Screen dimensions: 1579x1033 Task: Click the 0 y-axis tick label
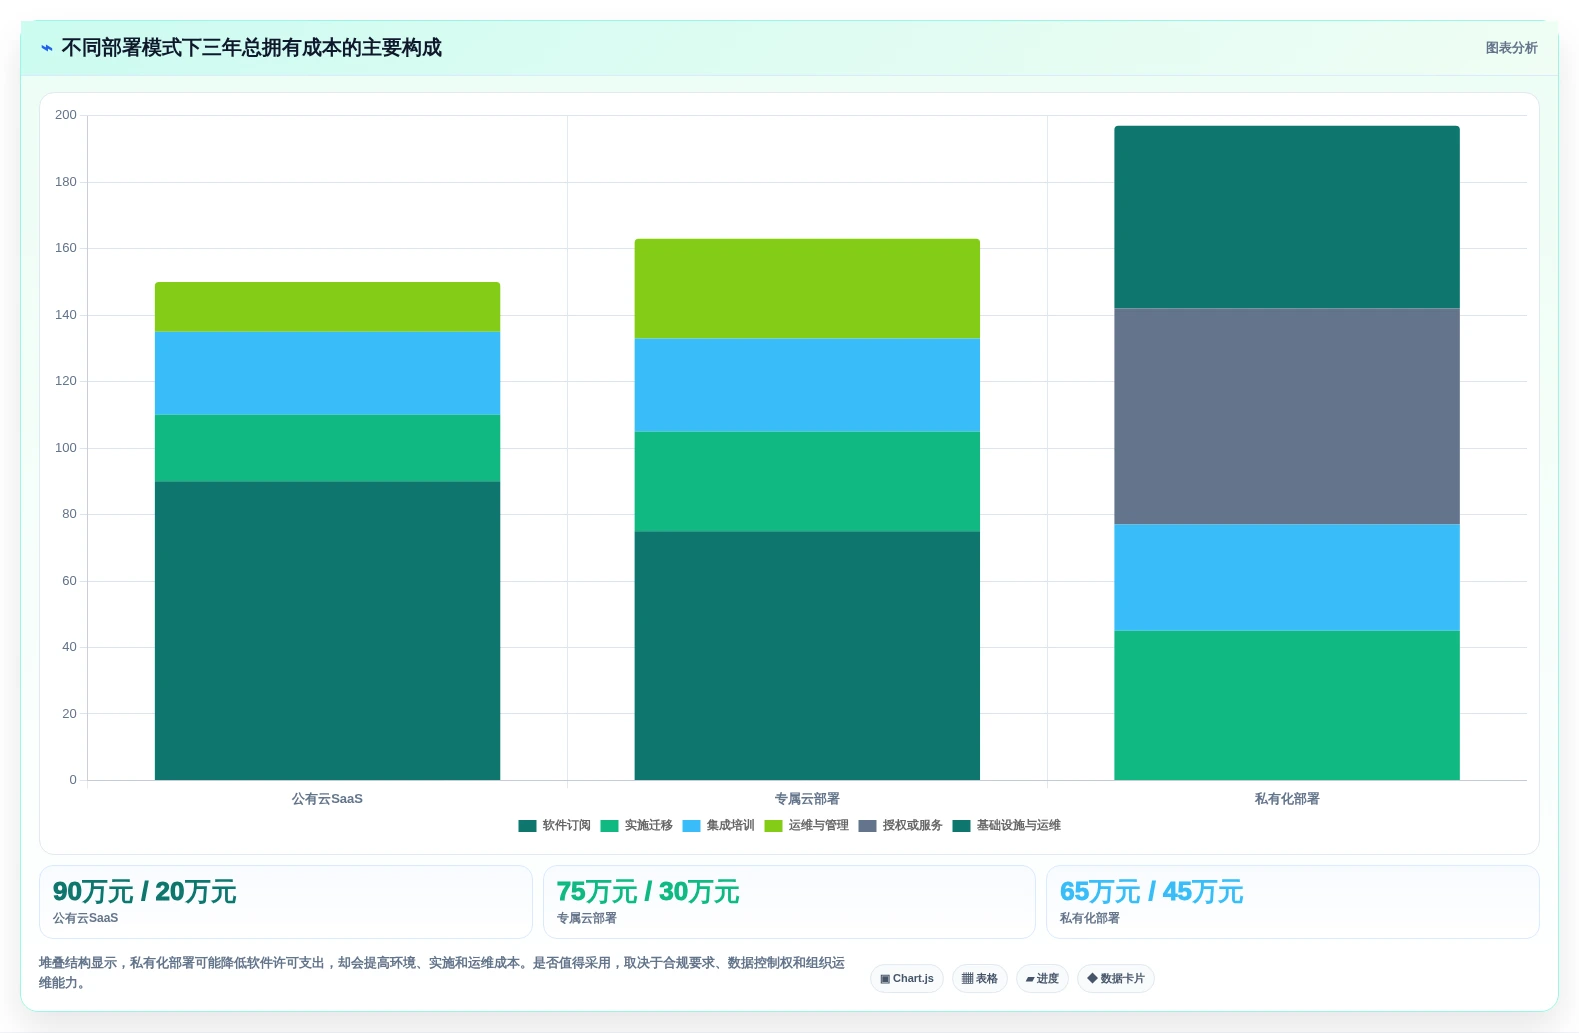tap(73, 780)
